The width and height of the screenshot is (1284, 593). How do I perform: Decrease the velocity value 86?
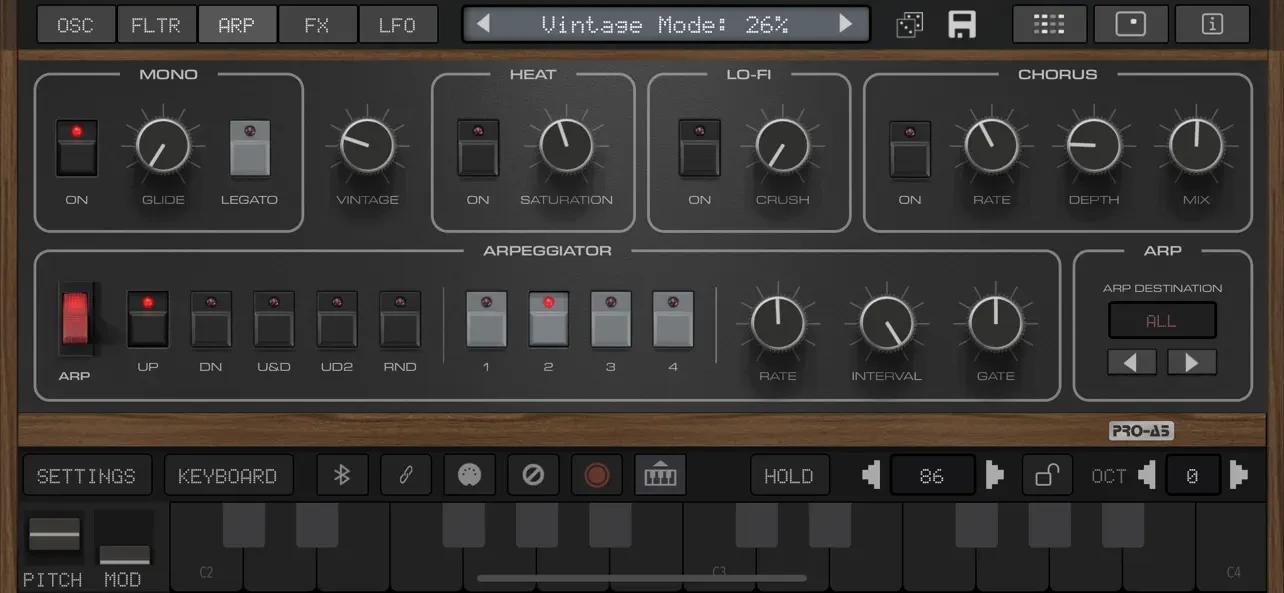point(872,475)
